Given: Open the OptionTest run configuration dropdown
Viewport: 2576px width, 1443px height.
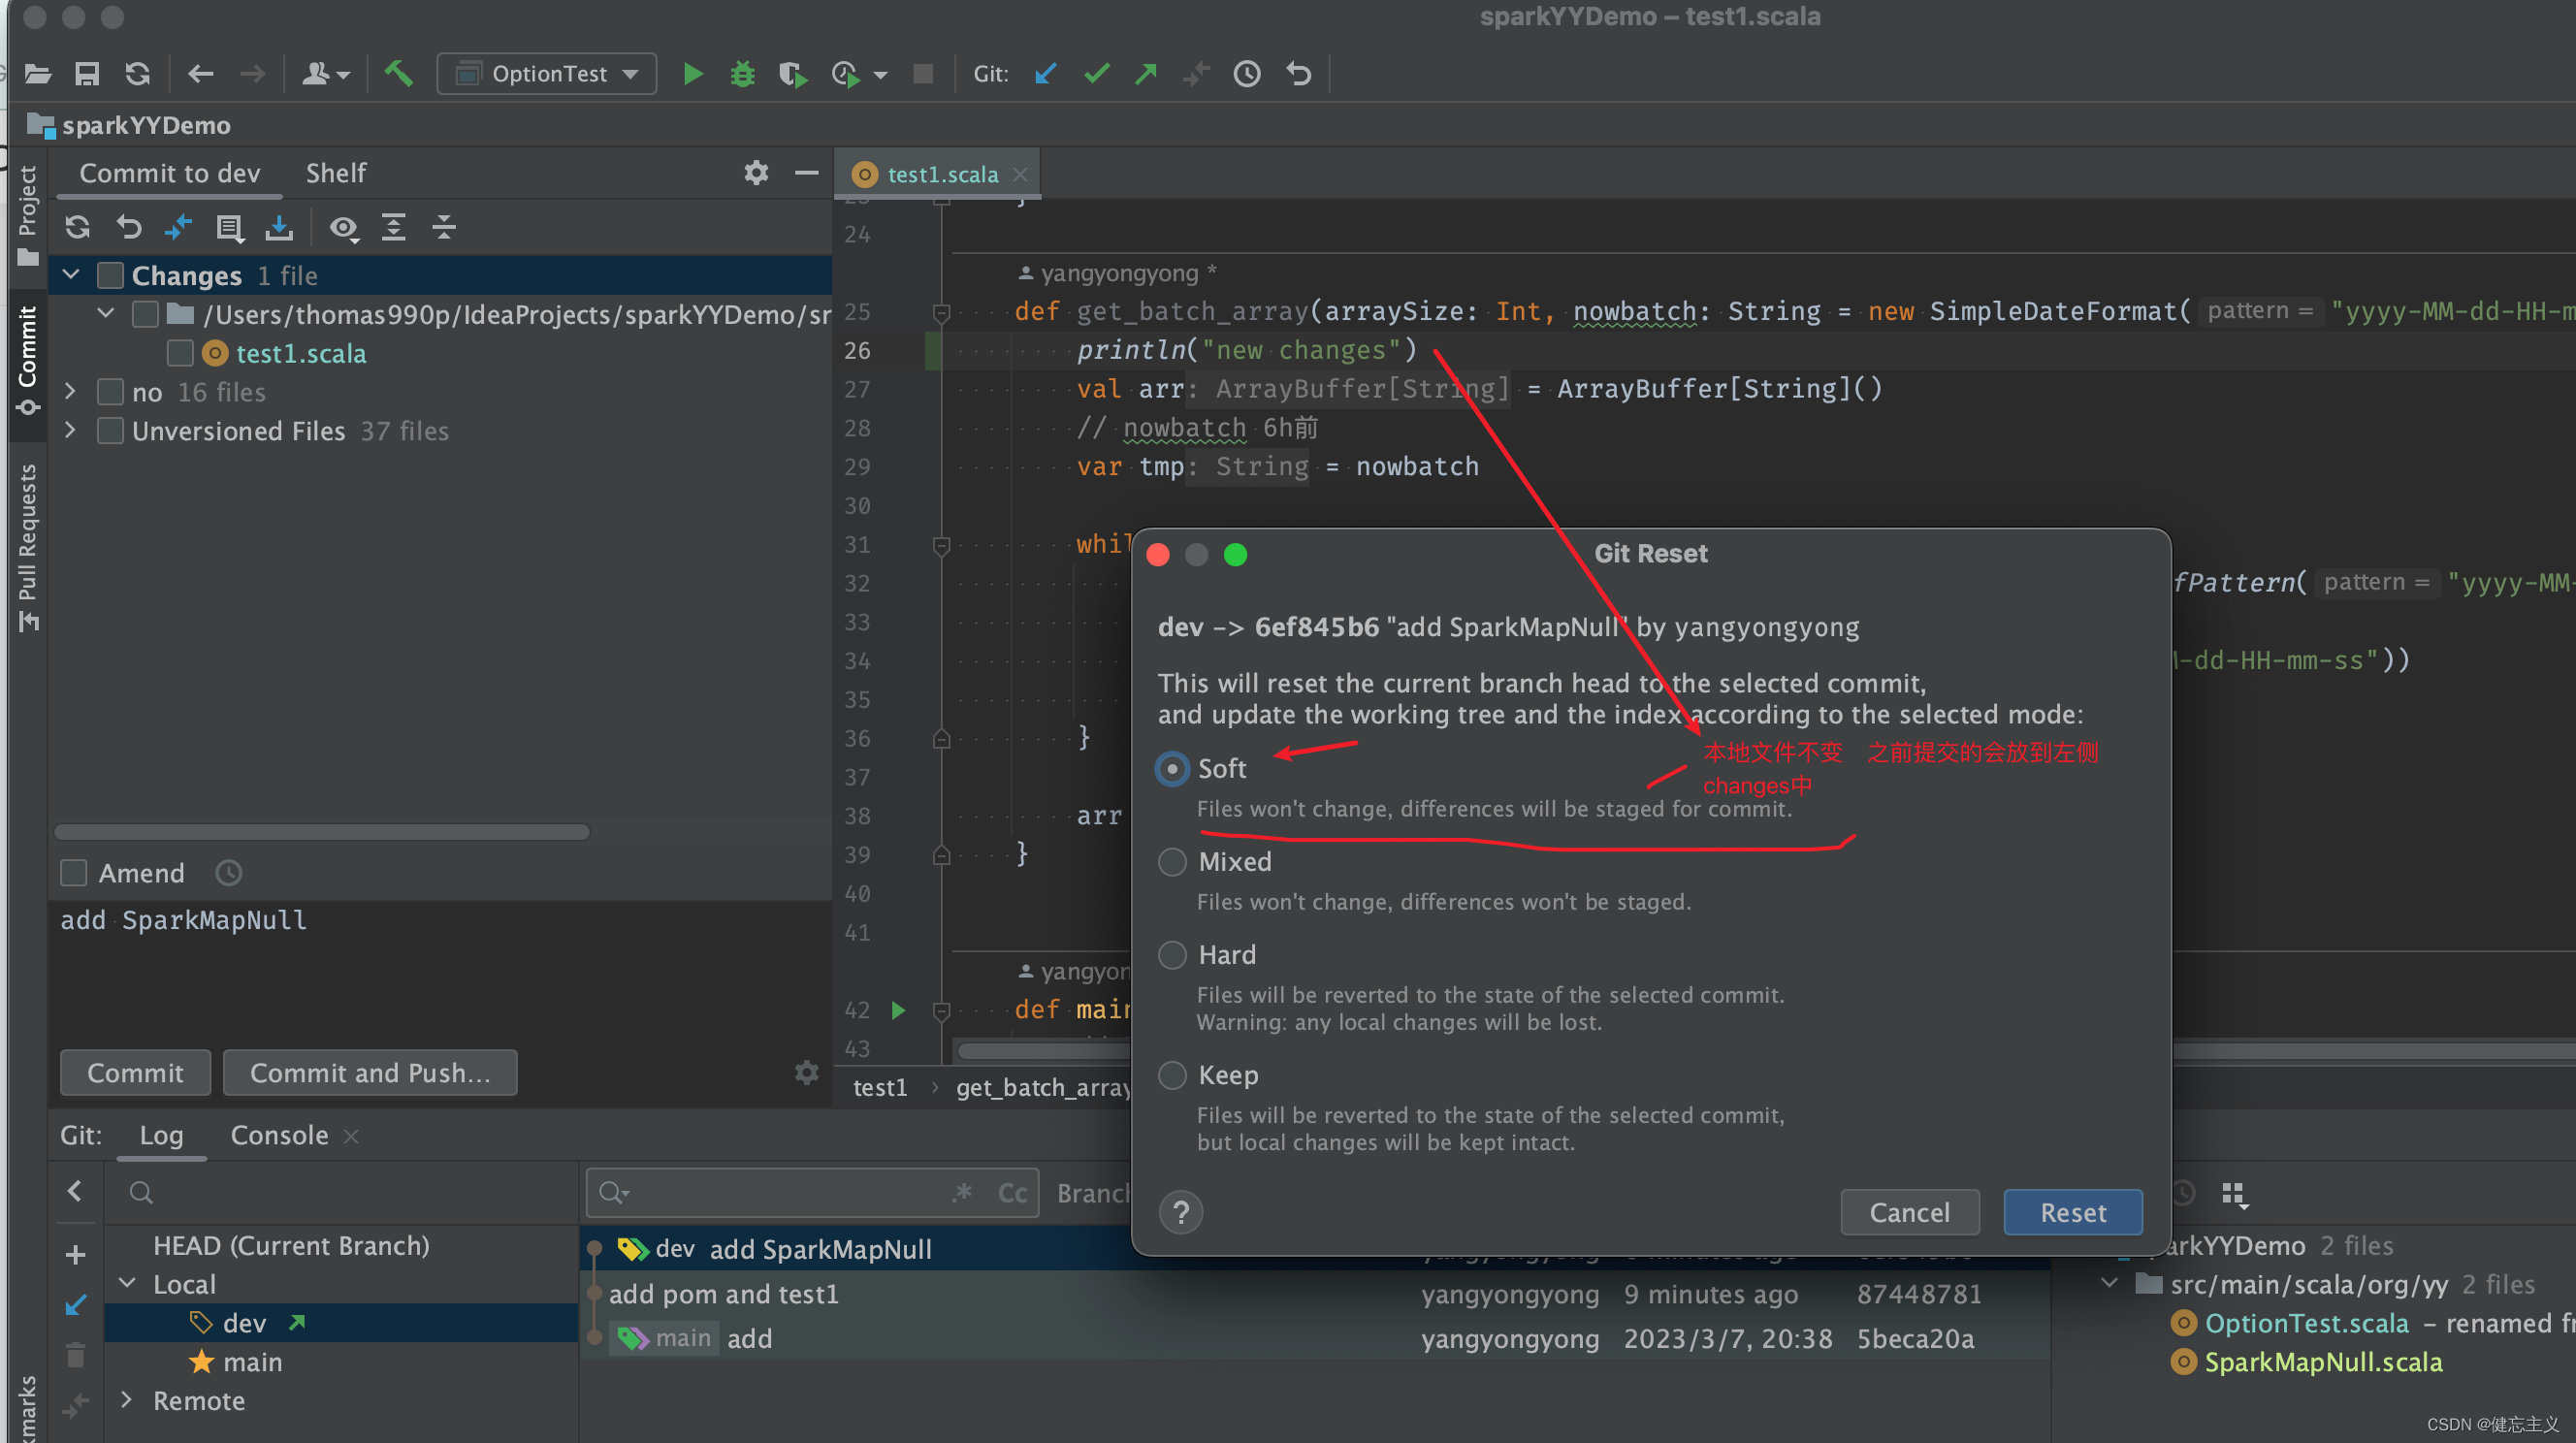Looking at the screenshot, I should coord(548,74).
